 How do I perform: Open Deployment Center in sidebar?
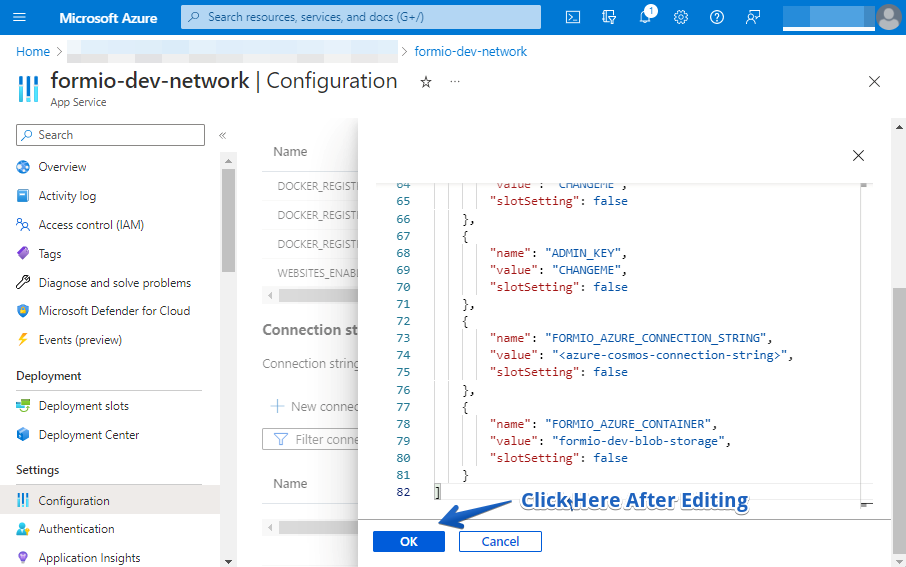89,435
